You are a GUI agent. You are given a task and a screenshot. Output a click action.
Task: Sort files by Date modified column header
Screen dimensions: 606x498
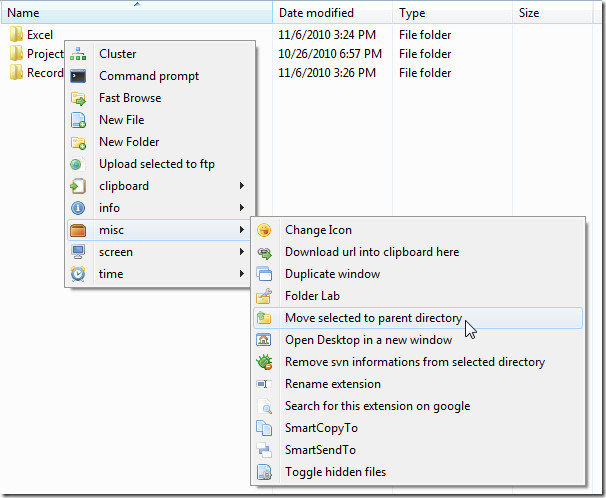[x=316, y=13]
